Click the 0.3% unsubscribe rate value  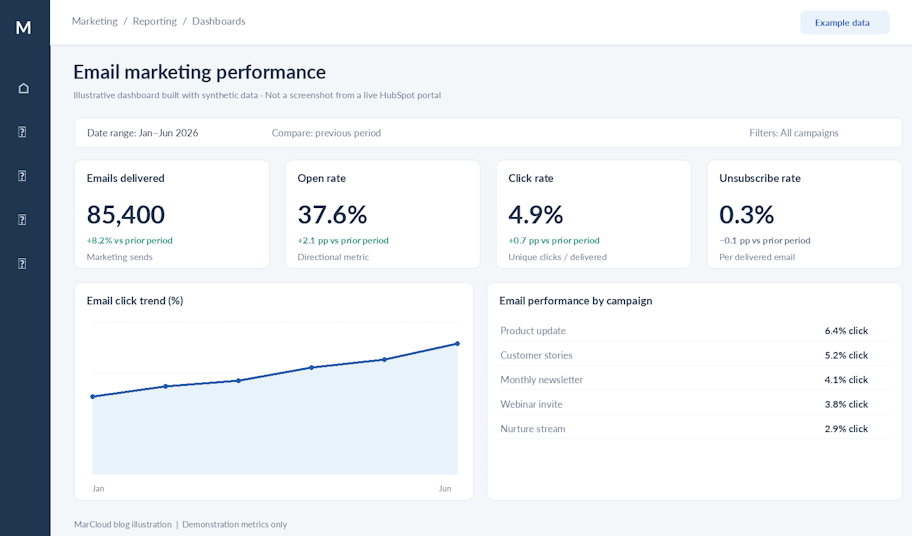tap(746, 215)
